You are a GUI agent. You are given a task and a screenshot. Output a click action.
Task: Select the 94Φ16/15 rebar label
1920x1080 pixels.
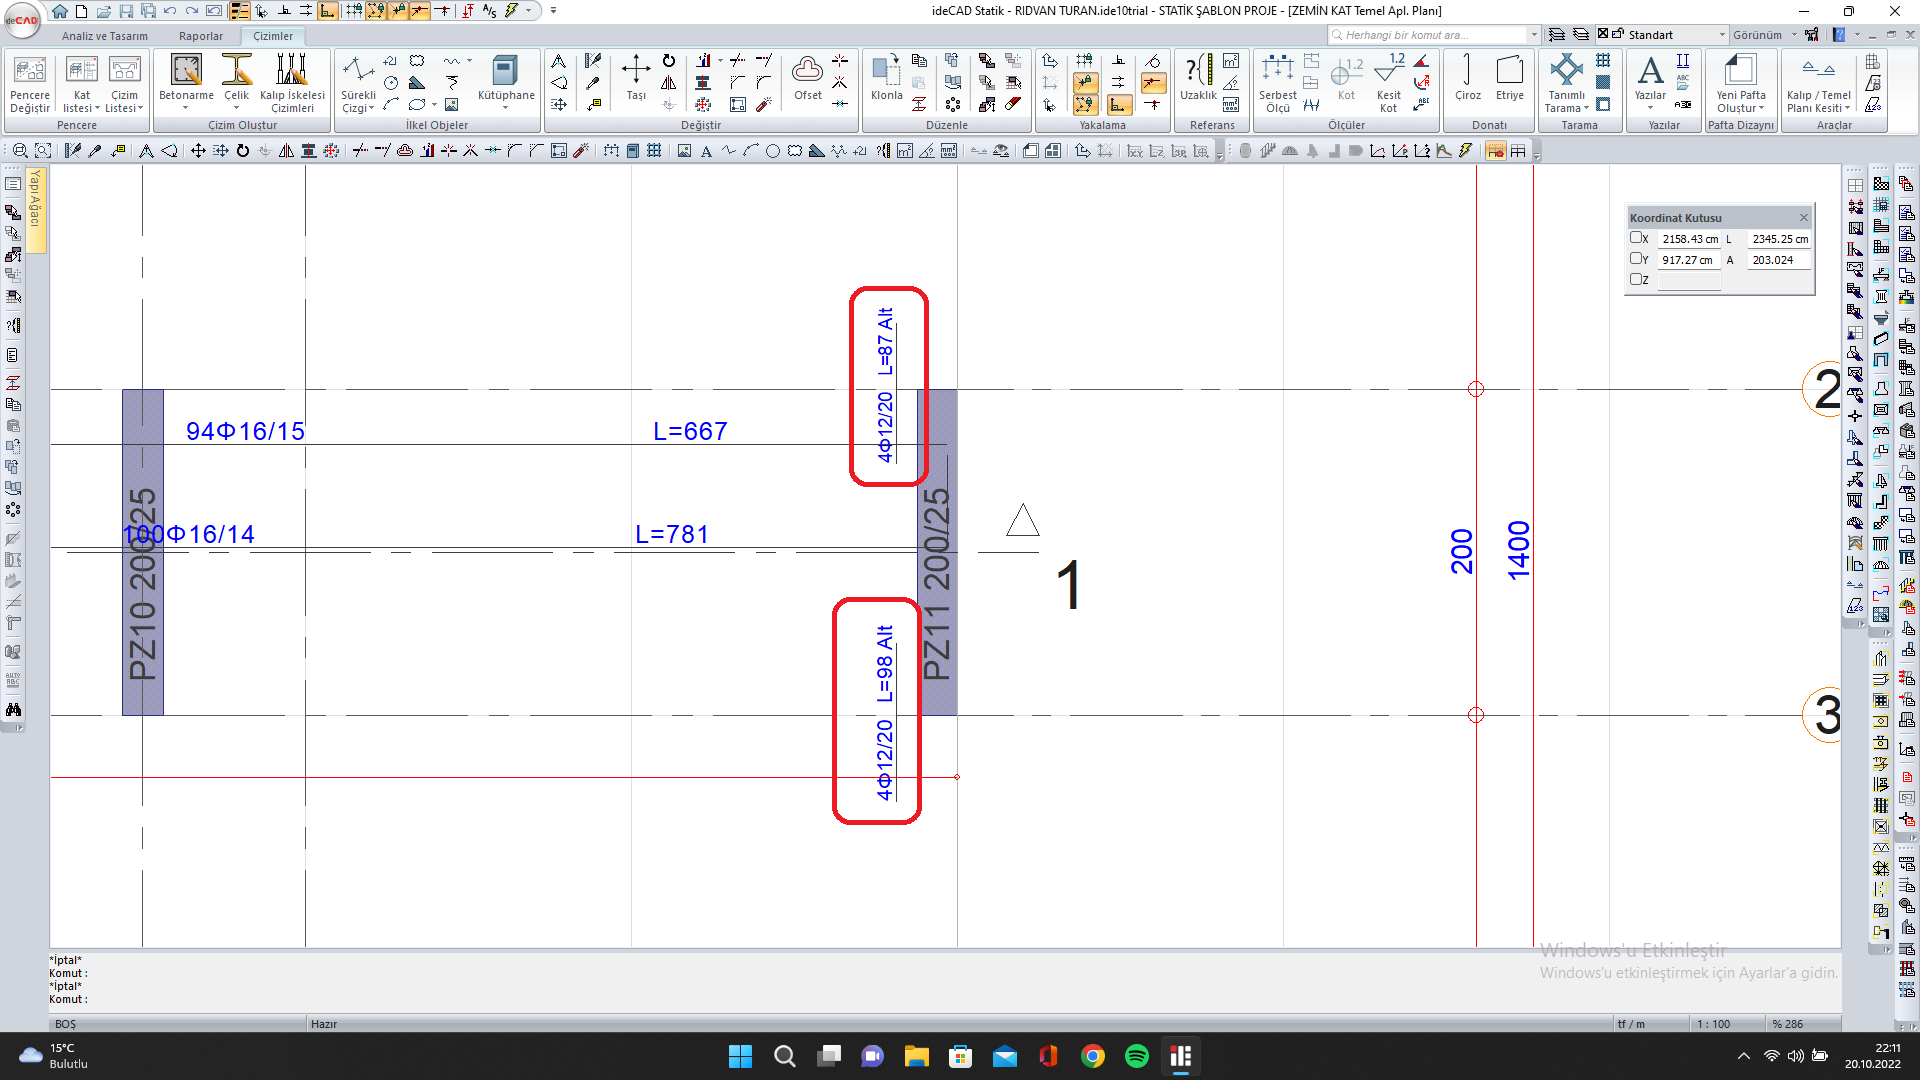point(245,431)
